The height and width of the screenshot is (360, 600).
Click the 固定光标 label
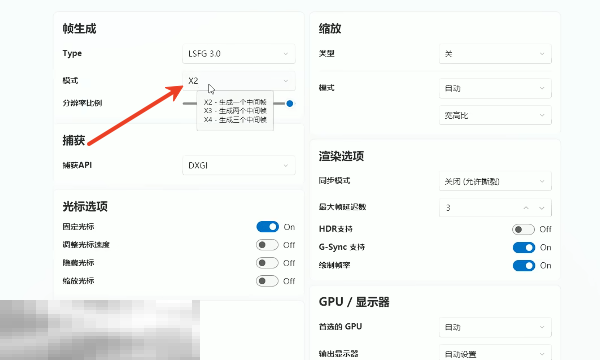78,226
